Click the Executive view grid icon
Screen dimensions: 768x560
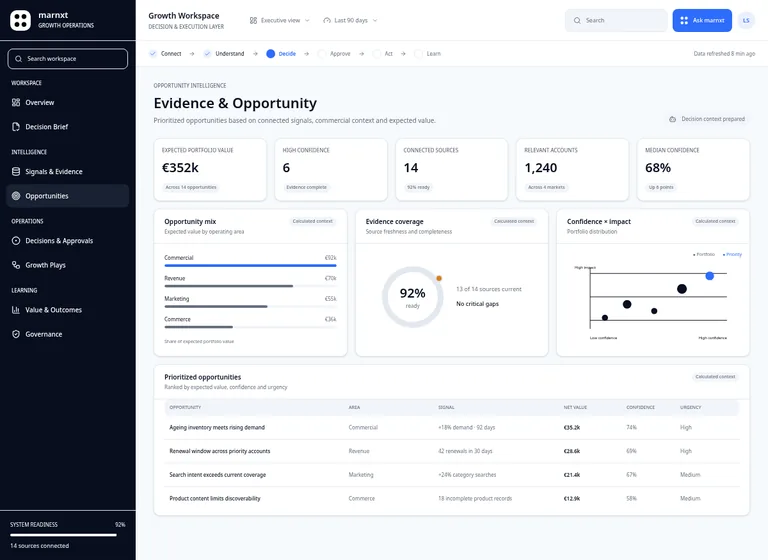(x=253, y=21)
